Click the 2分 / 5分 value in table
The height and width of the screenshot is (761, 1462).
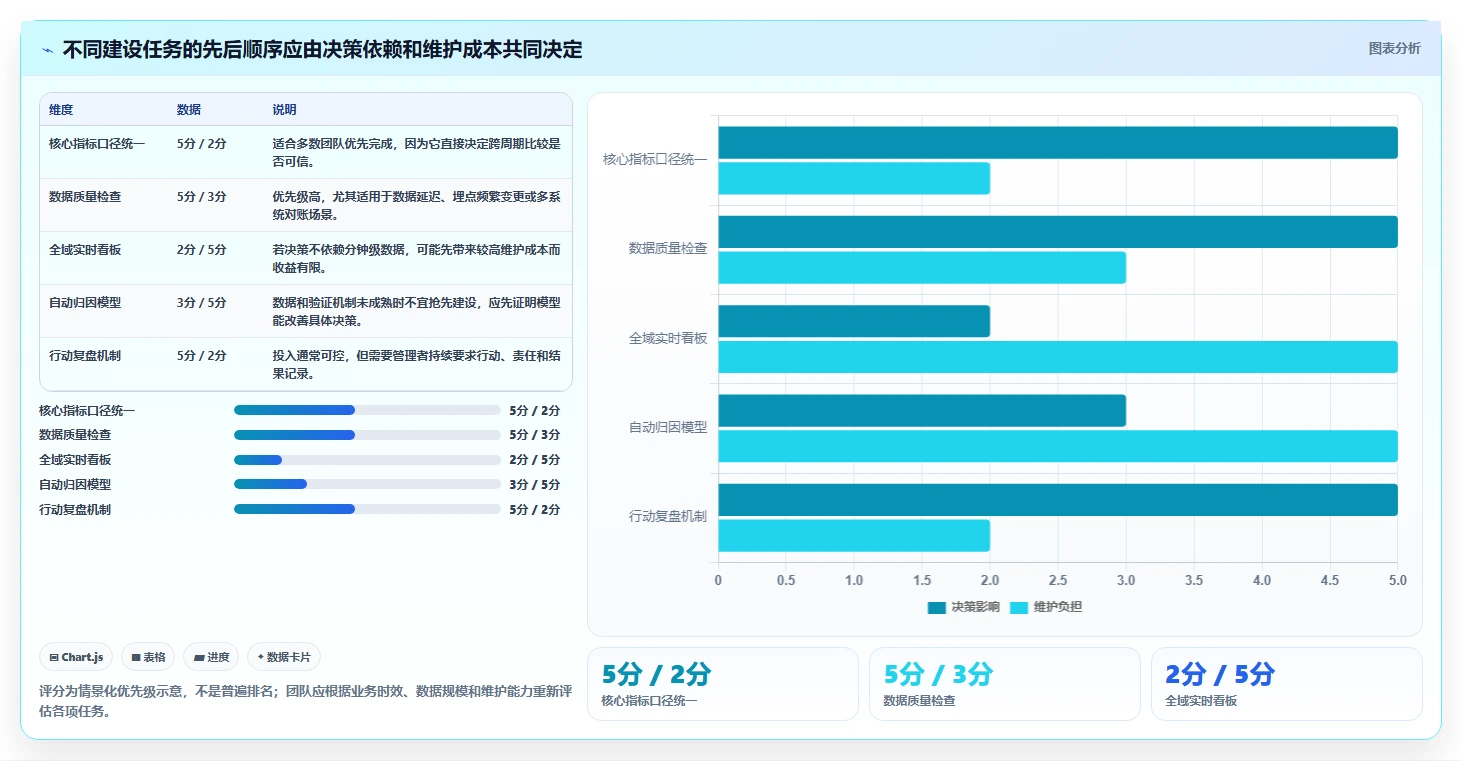[202, 250]
